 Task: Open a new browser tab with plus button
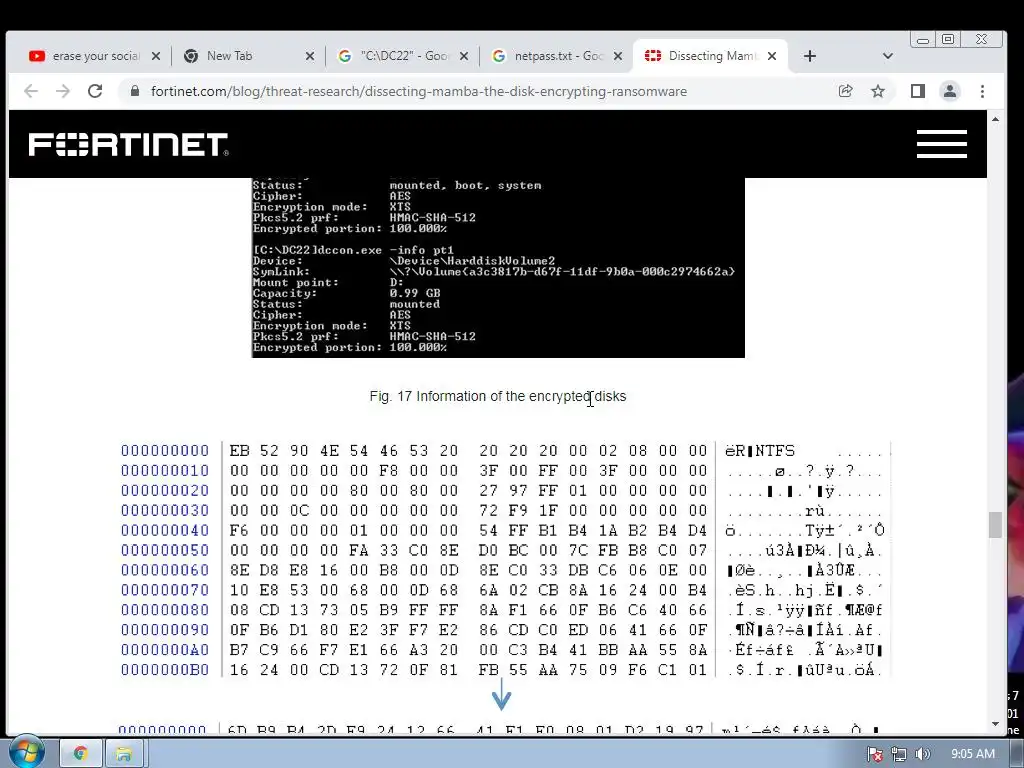pos(810,56)
